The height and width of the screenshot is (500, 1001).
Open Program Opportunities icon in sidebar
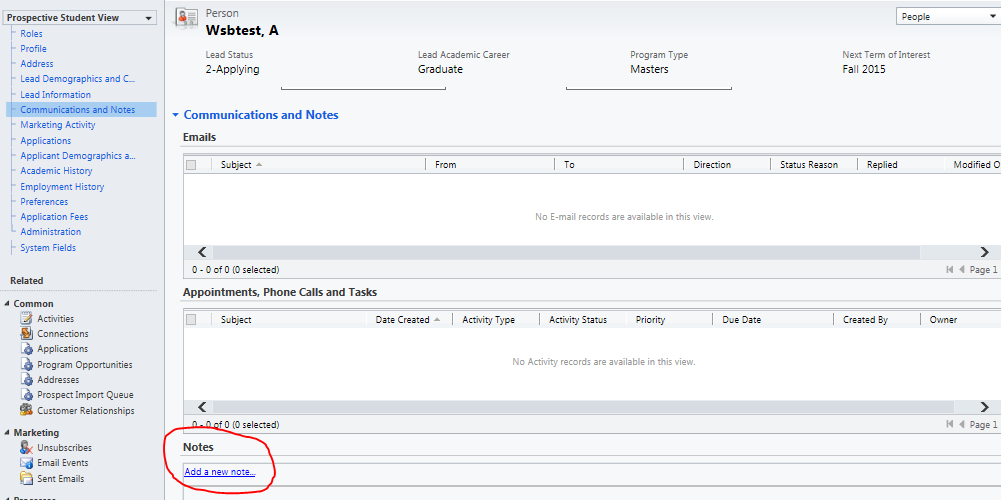(27, 365)
